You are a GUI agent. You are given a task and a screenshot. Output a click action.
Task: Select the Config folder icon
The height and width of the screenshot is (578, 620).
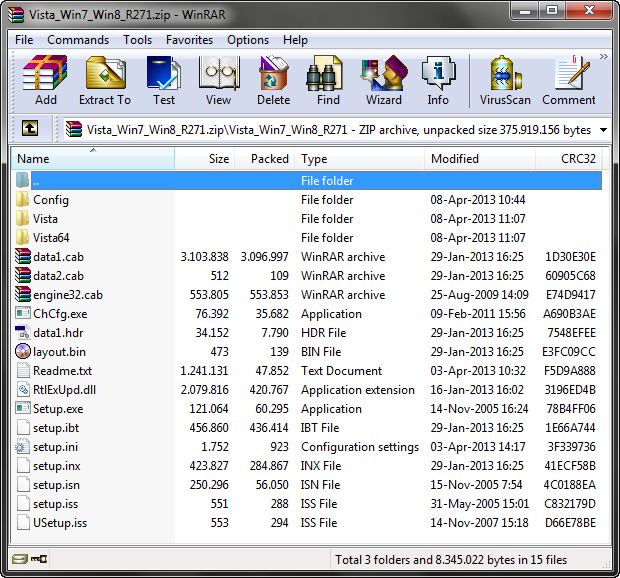pyautogui.click(x=23, y=199)
